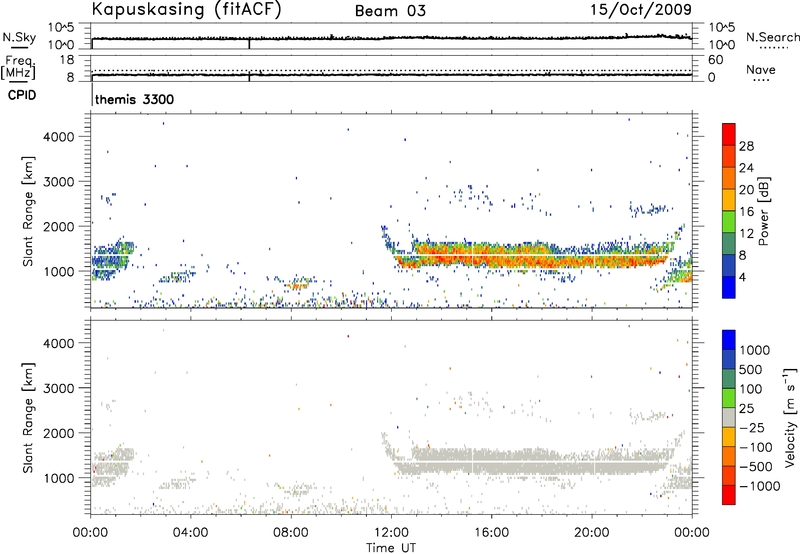Click the 'Beam 03' label

click(x=390, y=11)
